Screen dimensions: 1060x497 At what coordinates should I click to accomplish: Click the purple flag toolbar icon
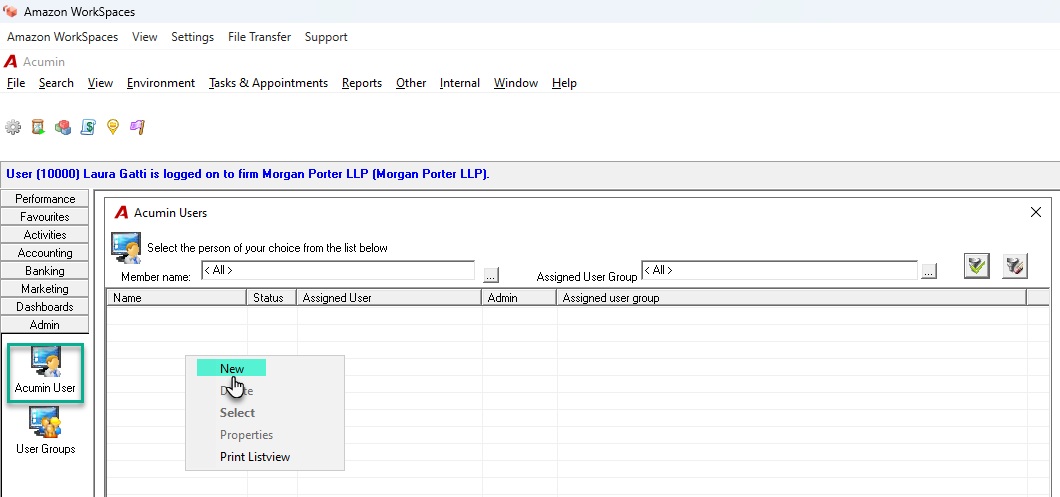pyautogui.click(x=138, y=126)
